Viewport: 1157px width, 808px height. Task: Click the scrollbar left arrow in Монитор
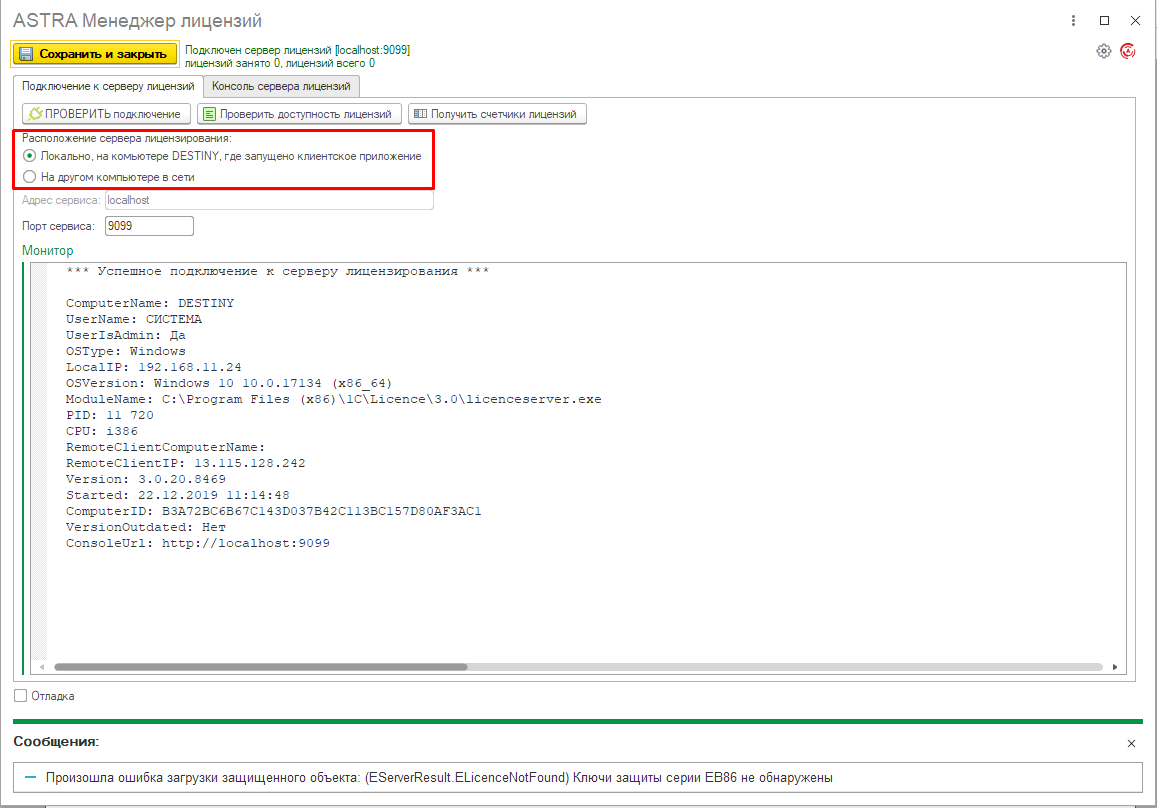tap(42, 666)
